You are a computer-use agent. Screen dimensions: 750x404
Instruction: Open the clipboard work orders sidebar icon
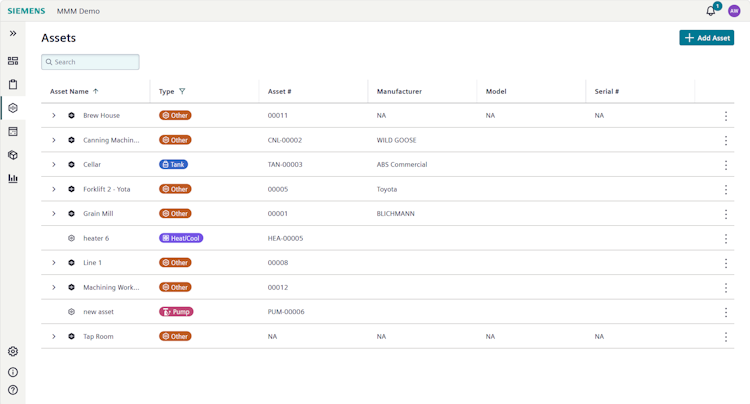pos(13,84)
